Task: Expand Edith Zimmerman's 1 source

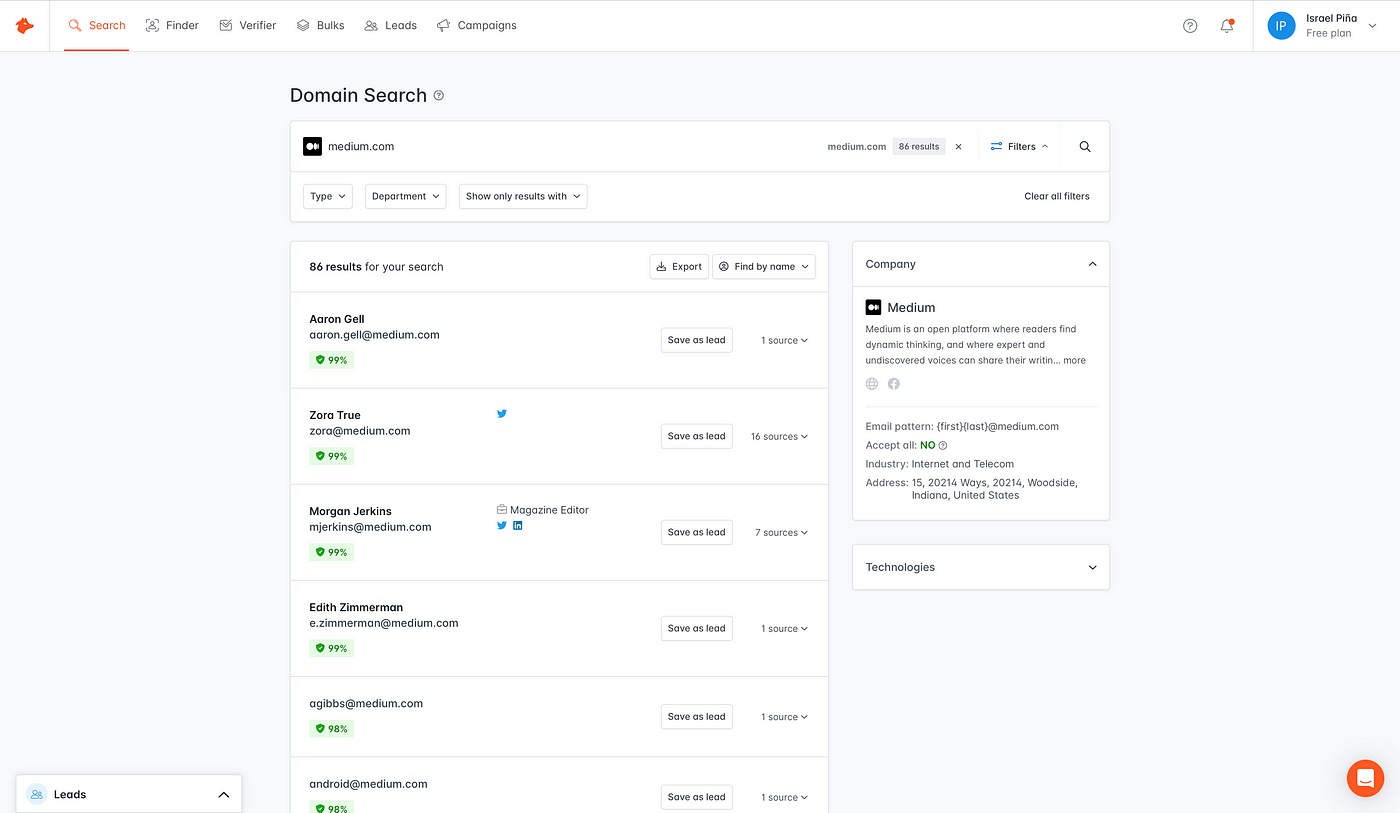Action: (x=784, y=629)
